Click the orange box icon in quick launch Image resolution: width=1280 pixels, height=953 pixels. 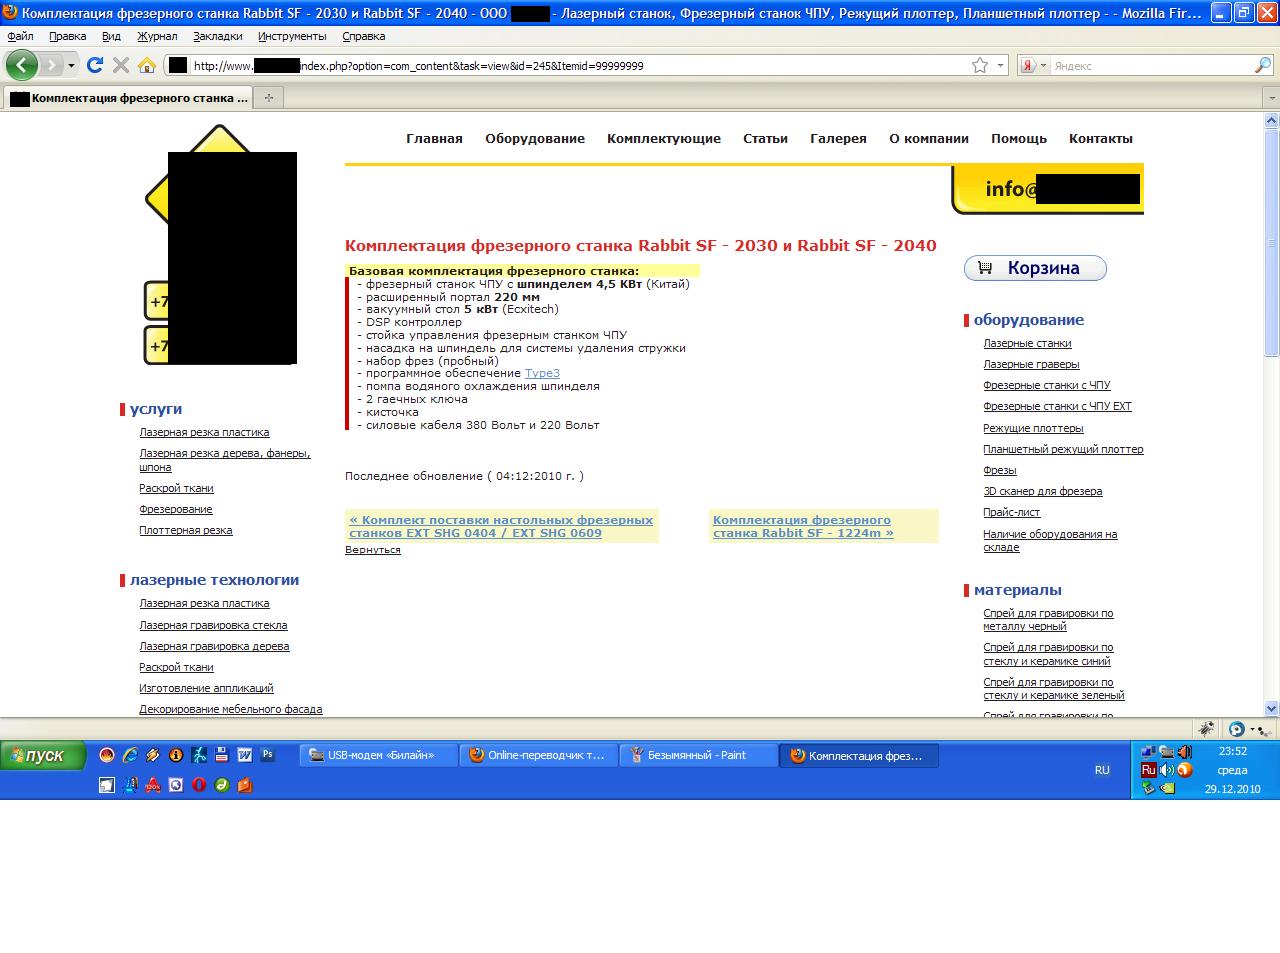245,785
